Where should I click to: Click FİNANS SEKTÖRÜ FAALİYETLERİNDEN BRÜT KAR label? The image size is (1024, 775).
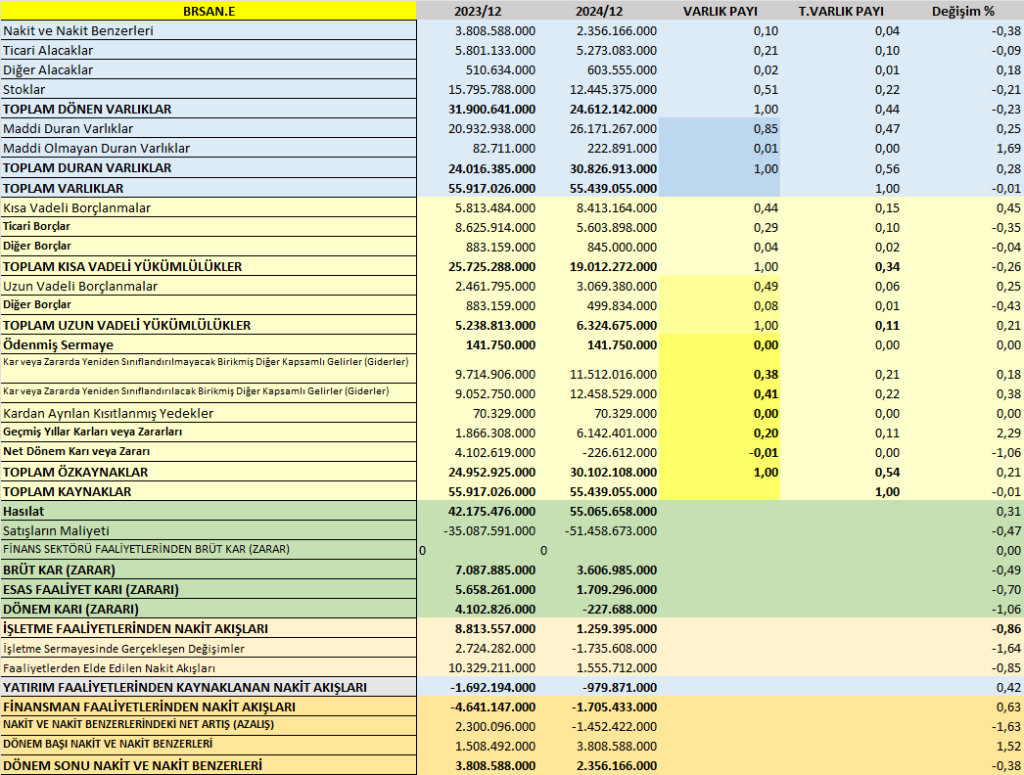pos(208,550)
